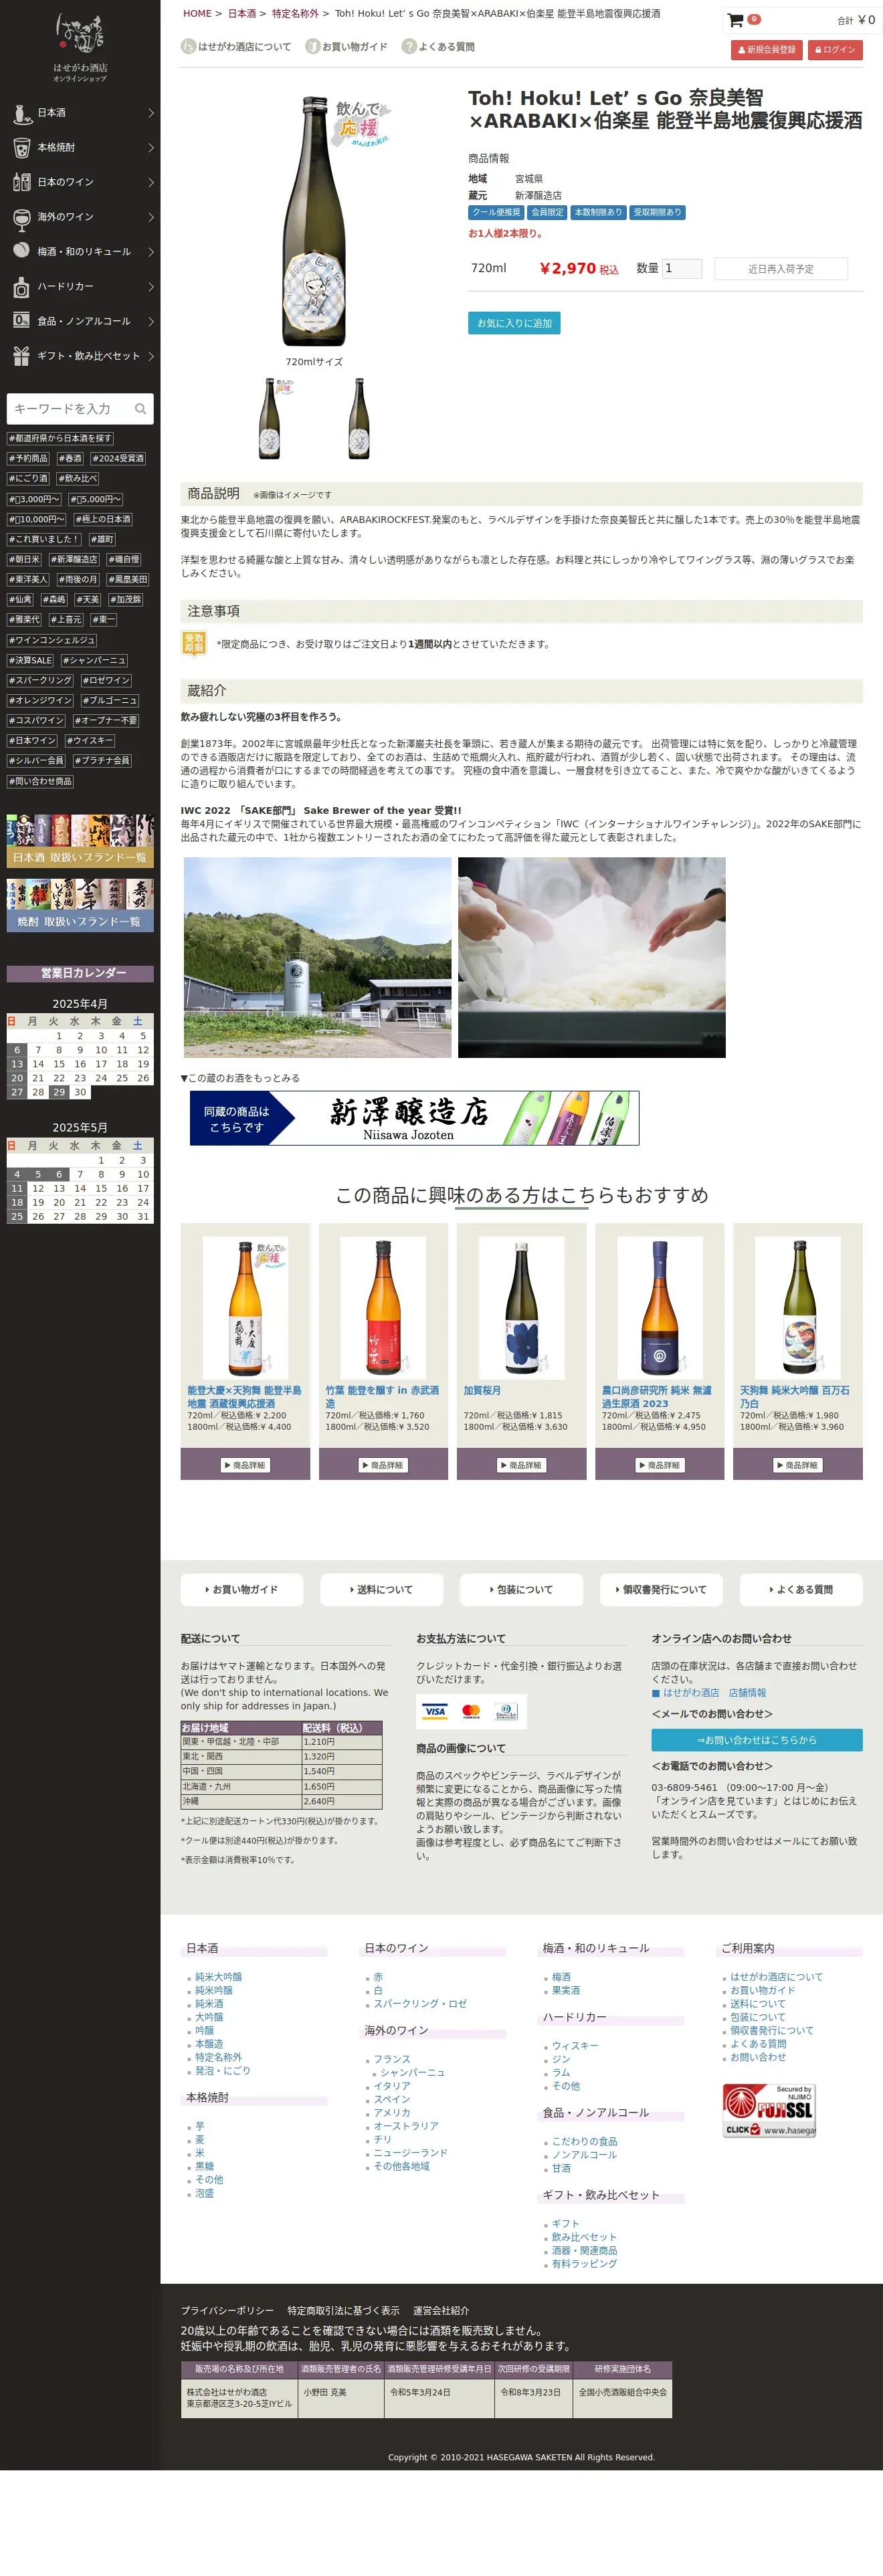
Task: Click the 送料について footer tab
Action: coord(382,1590)
